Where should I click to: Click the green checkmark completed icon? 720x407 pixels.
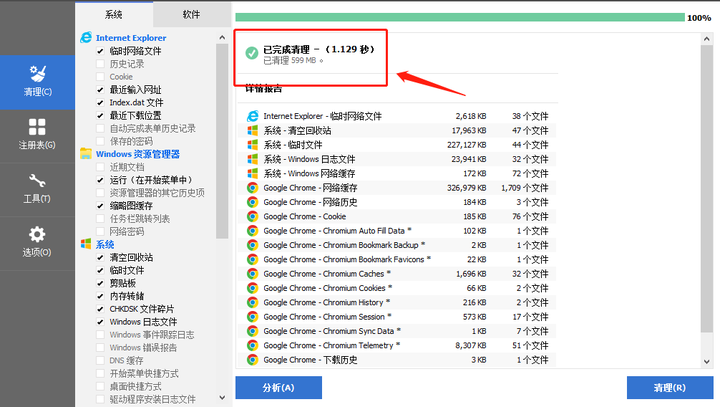pos(252,53)
